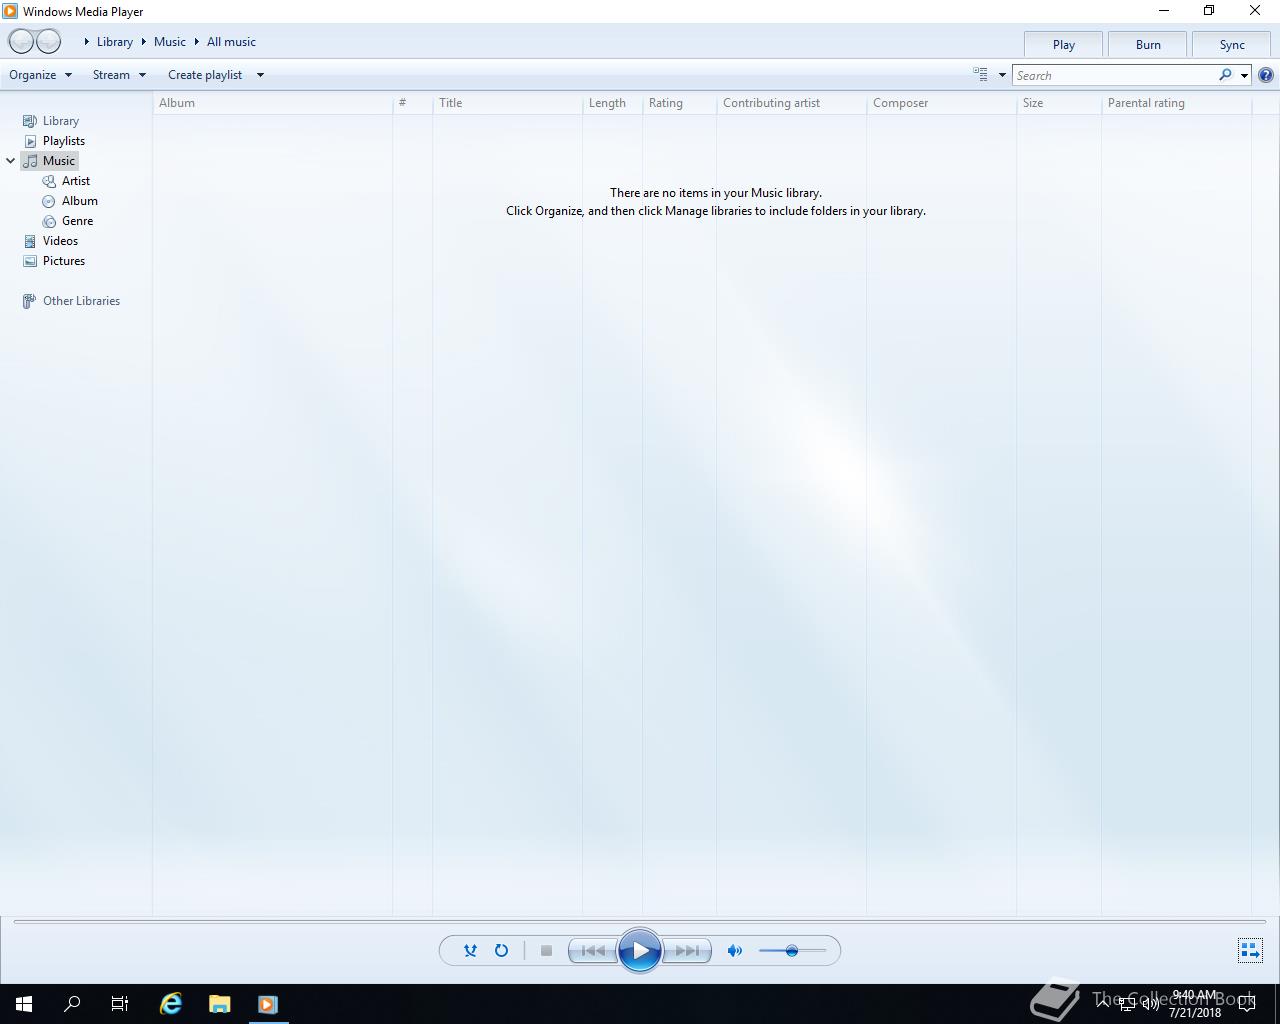Open Windows Media Player help
This screenshot has width=1280, height=1024.
coord(1266,75)
